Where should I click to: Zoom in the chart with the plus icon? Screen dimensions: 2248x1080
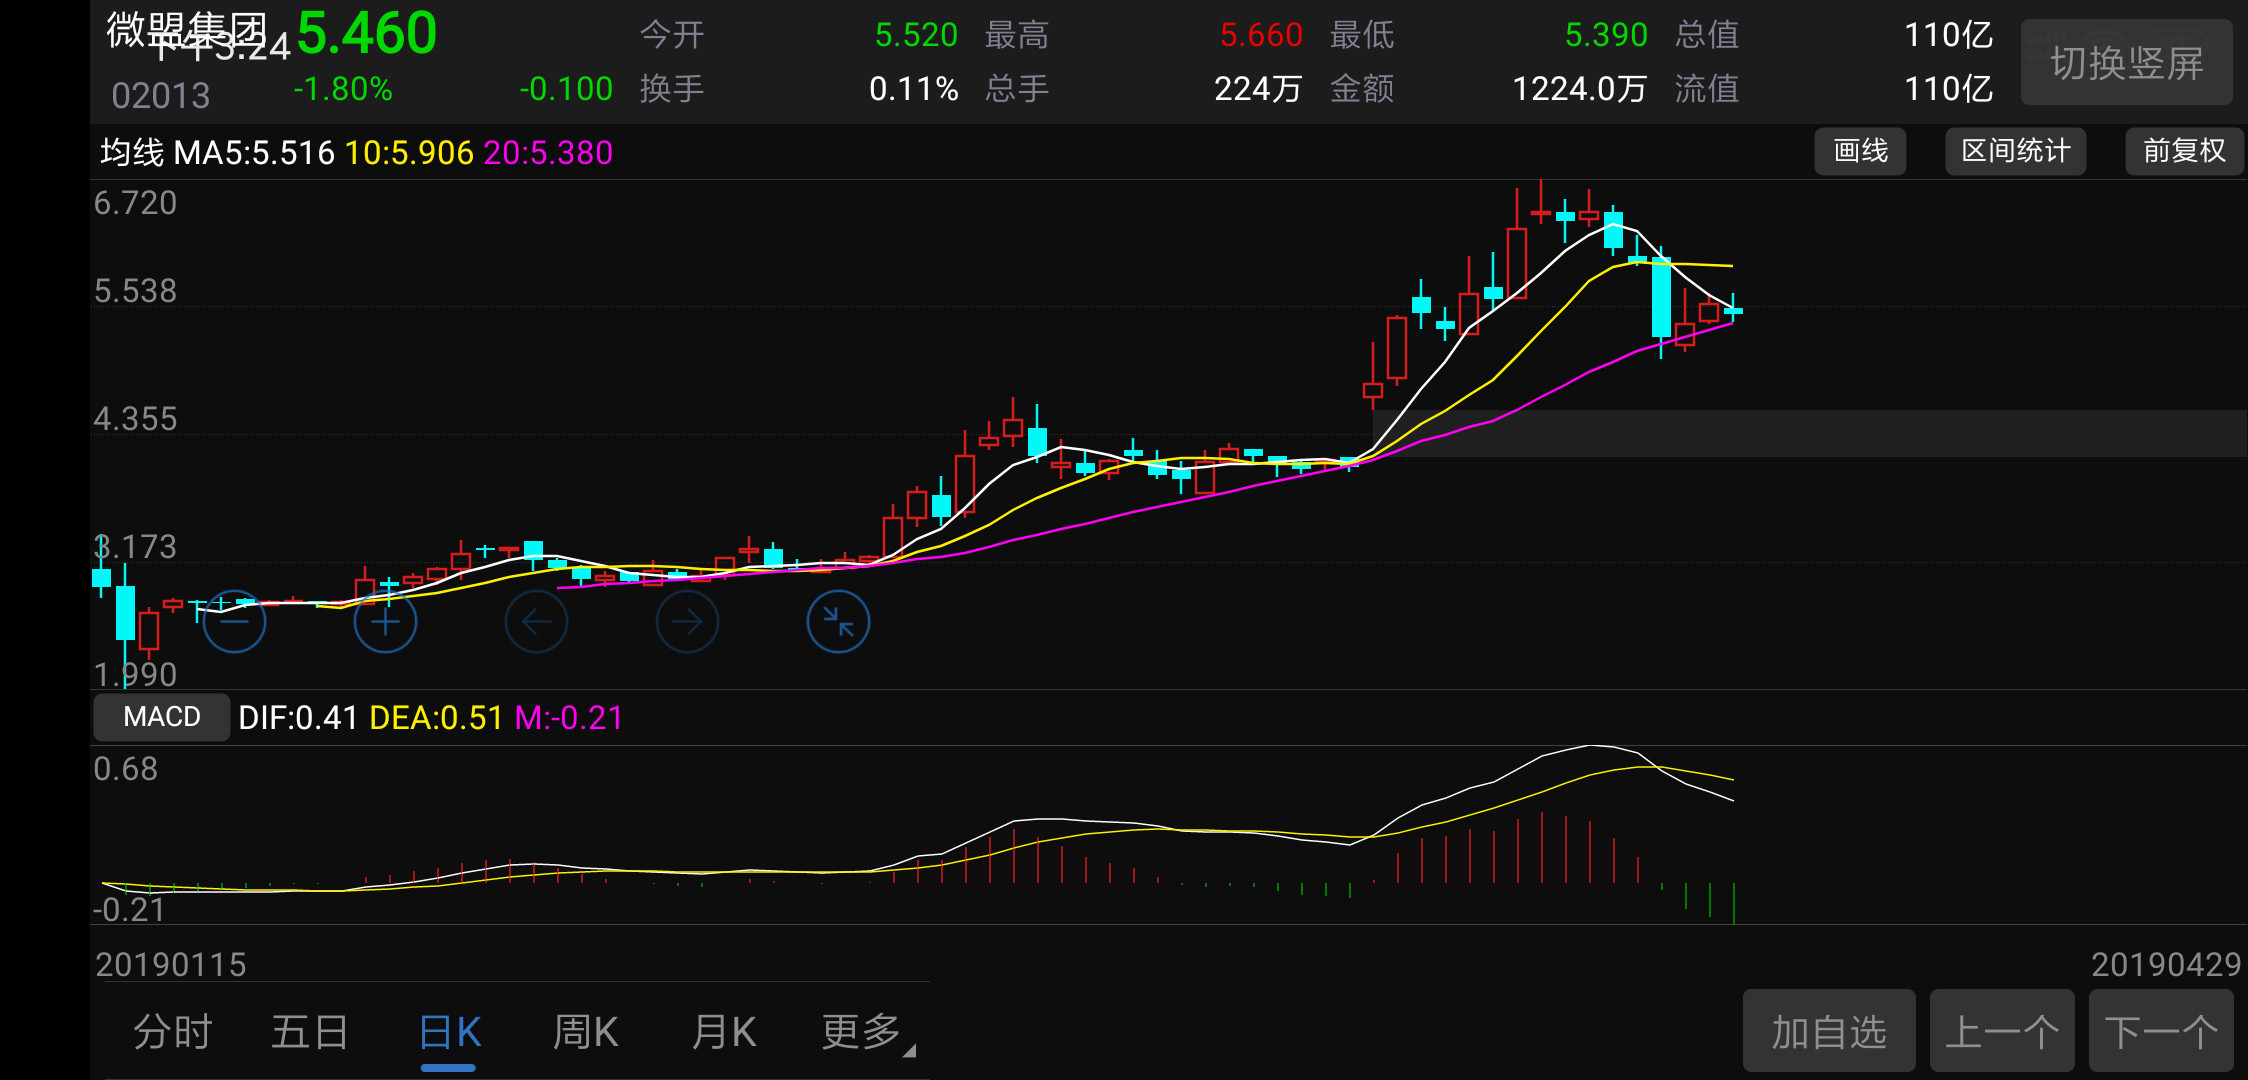pos(385,620)
